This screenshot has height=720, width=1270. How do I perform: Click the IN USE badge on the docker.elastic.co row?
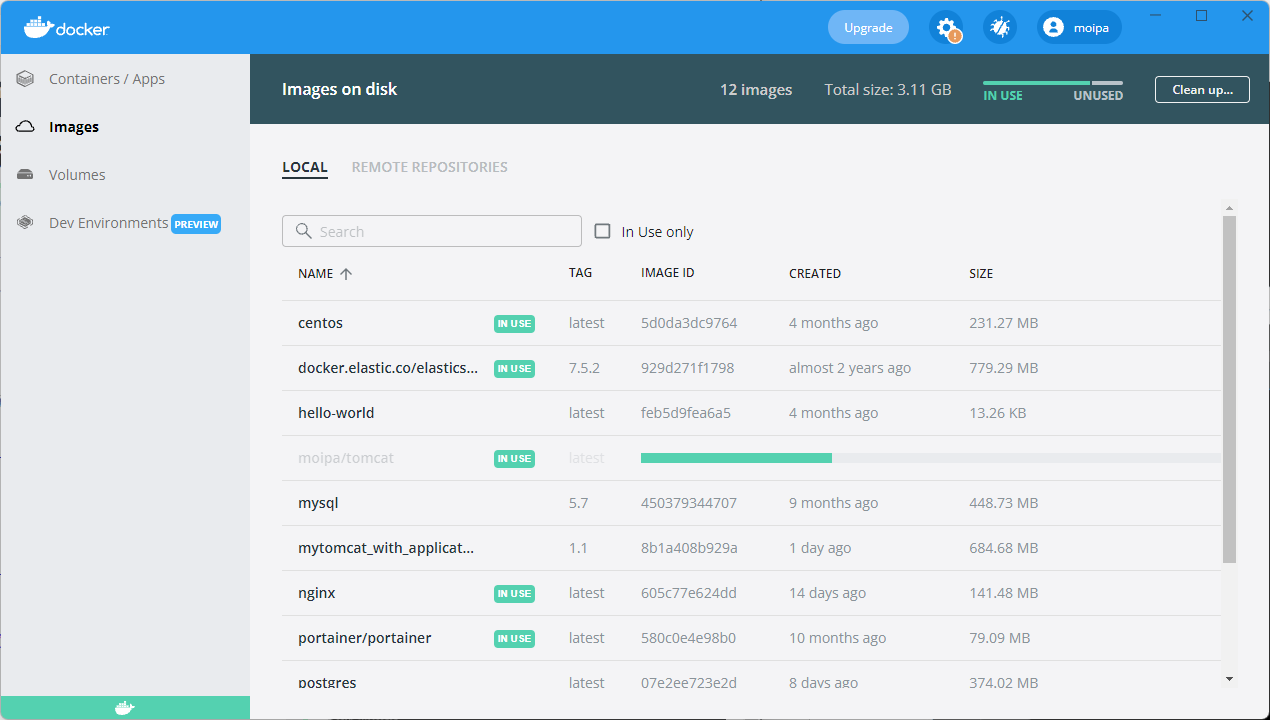point(514,369)
